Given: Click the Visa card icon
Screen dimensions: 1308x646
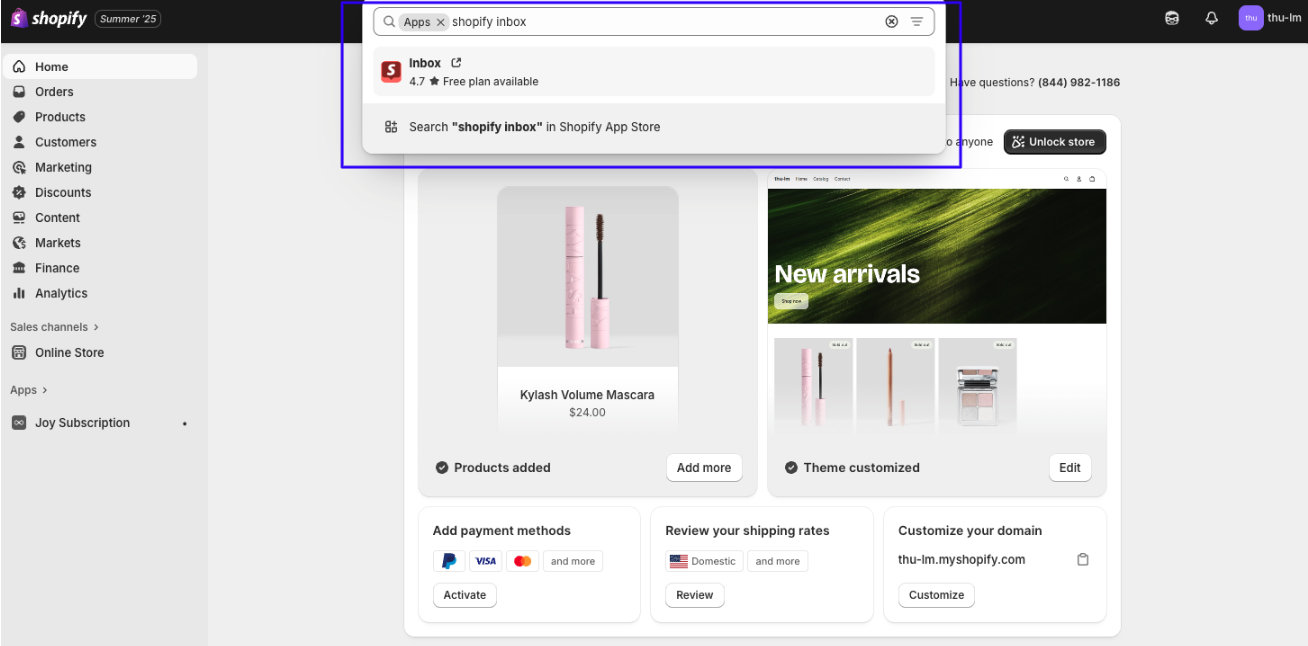Looking at the screenshot, I should click(485, 561).
